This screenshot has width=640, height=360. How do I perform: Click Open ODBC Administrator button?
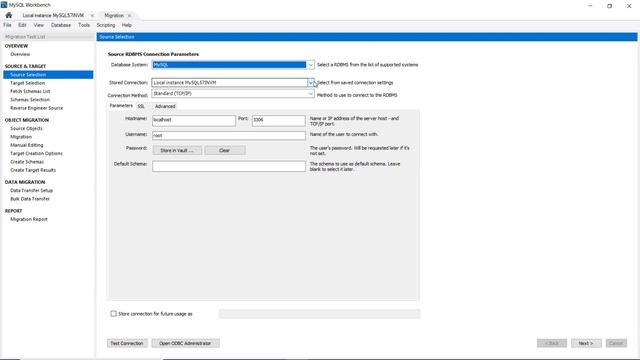185,343
